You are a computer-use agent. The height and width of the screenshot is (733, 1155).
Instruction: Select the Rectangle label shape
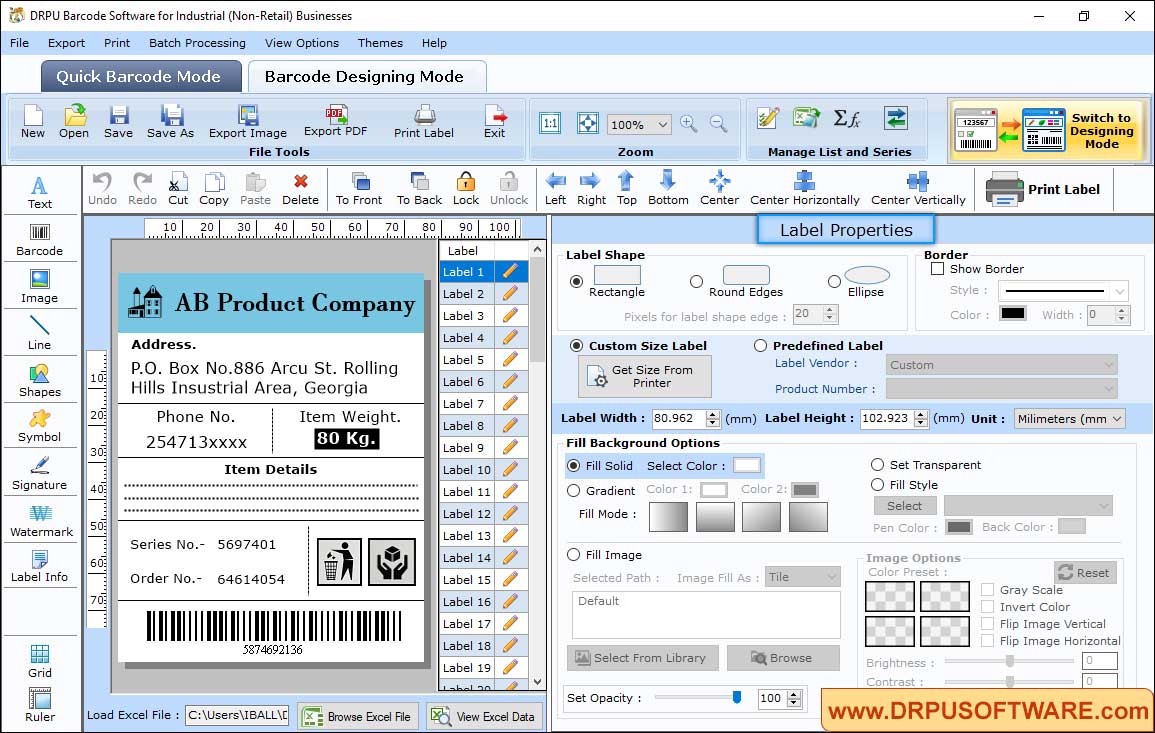(x=577, y=281)
